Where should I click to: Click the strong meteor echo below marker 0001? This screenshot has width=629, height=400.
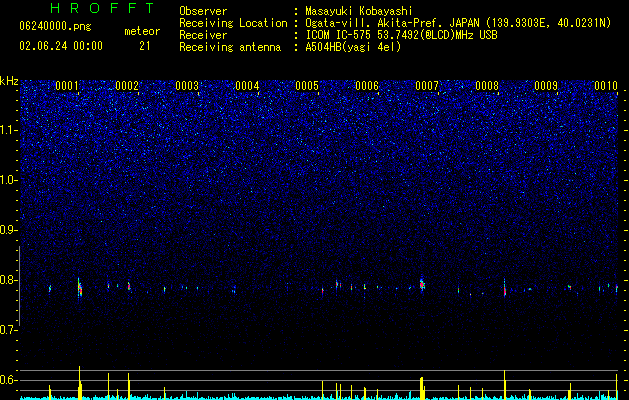point(80,288)
